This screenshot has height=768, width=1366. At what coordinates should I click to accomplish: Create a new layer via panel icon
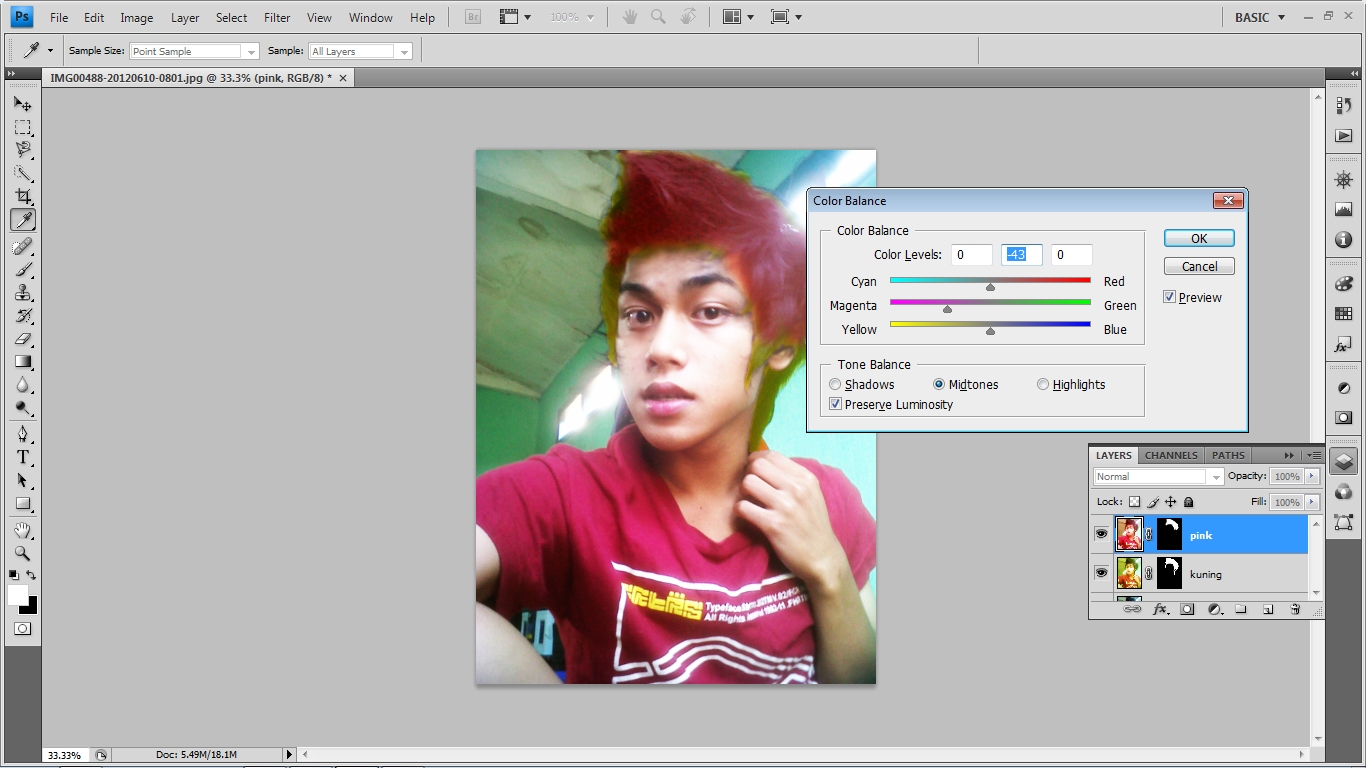[x=1268, y=609]
